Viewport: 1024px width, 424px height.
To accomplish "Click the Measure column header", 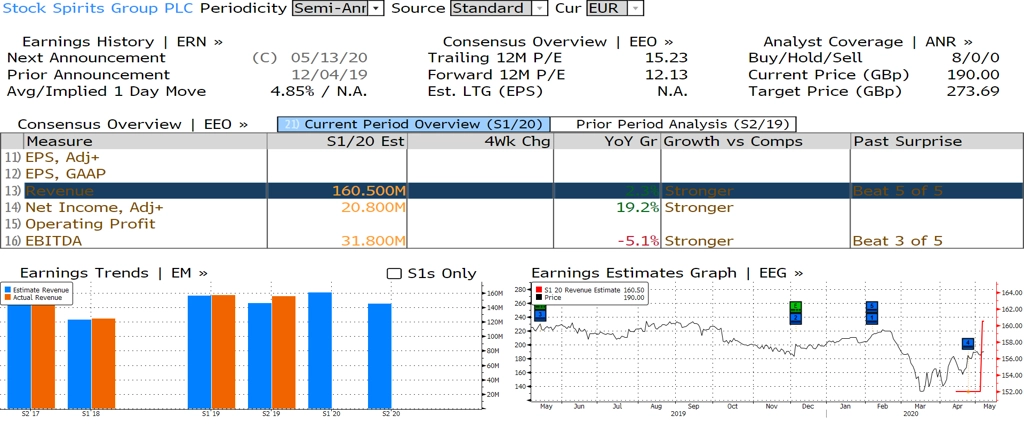I will pyautogui.click(x=145, y=141).
